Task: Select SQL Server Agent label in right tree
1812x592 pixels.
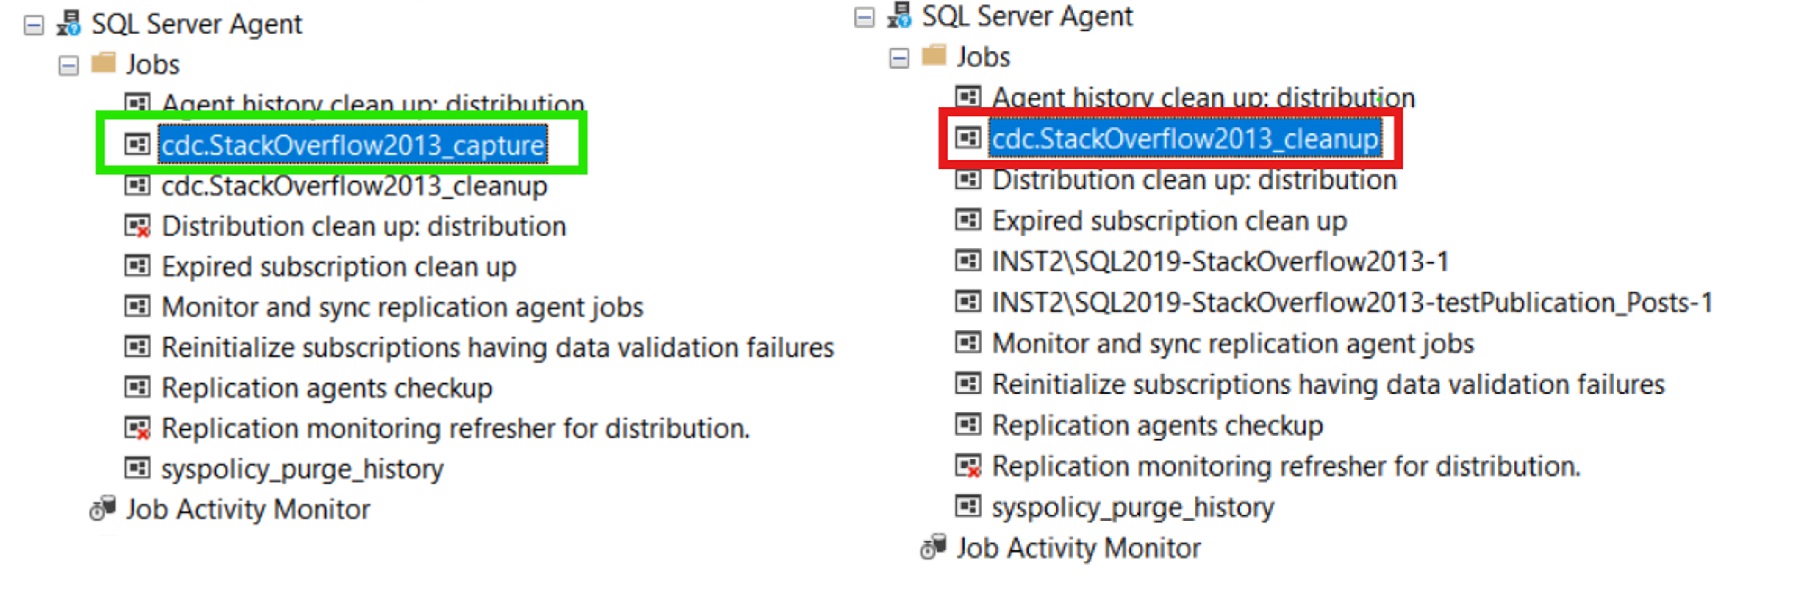Action: click(x=1027, y=16)
